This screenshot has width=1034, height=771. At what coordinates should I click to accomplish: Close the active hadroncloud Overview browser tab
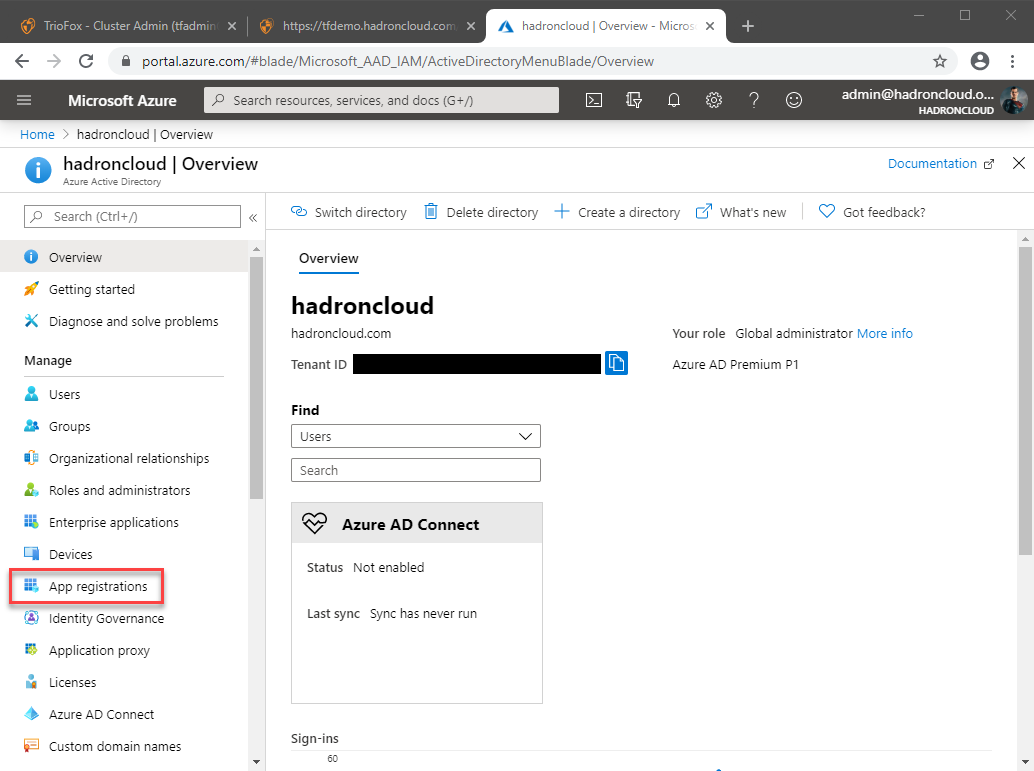(x=710, y=26)
